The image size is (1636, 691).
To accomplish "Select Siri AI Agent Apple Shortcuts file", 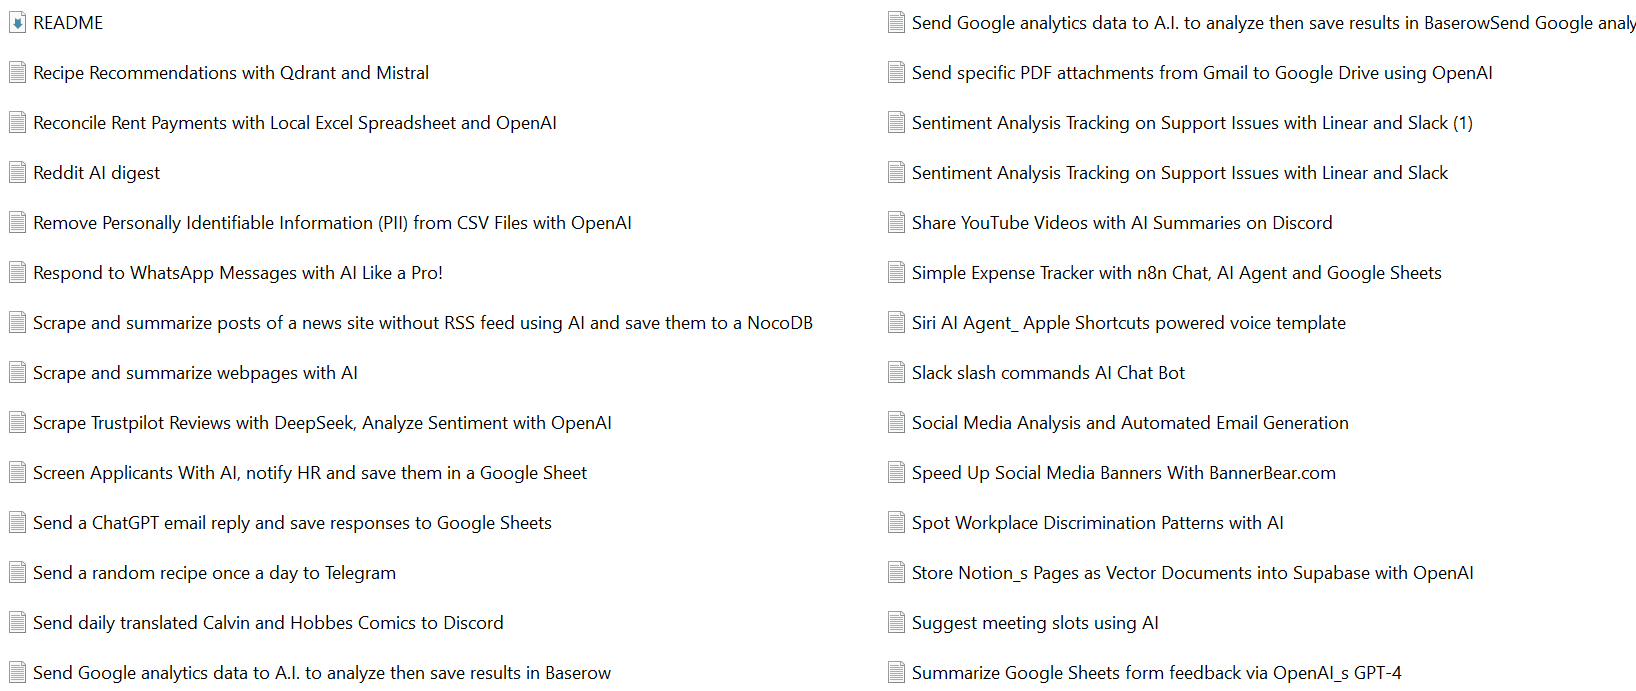I will pos(1128,323).
